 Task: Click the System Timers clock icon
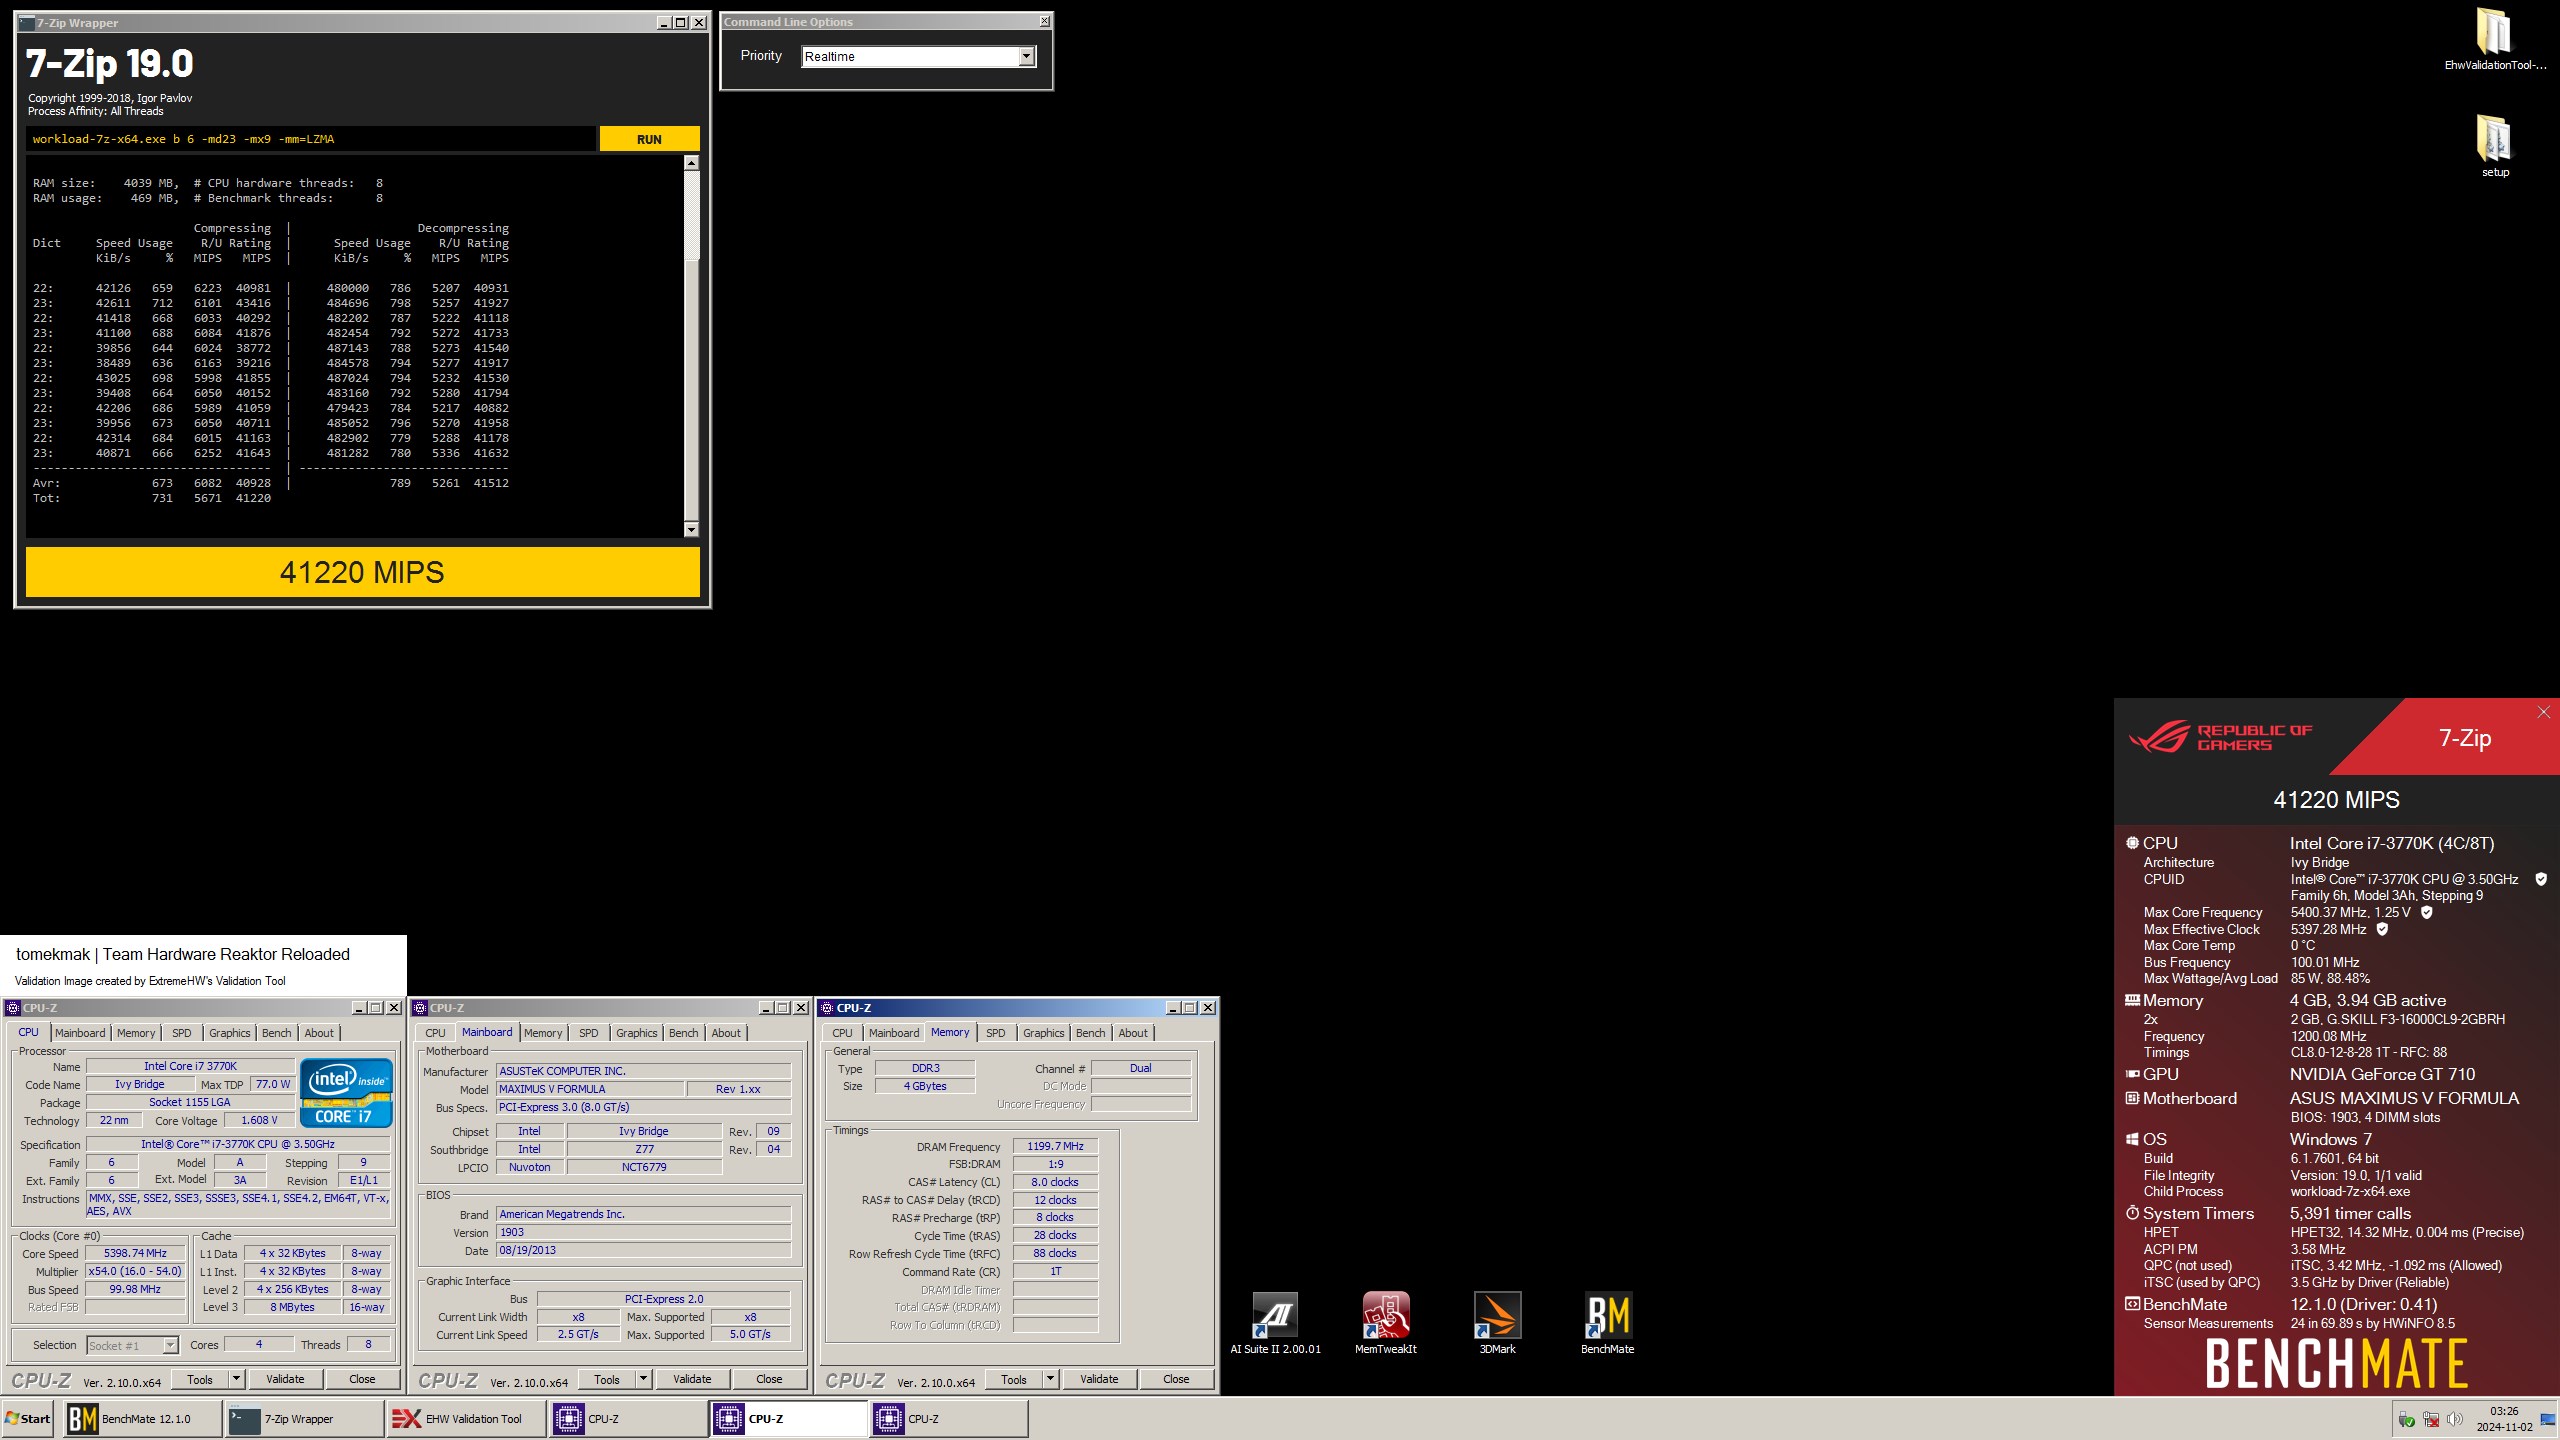click(2132, 1213)
